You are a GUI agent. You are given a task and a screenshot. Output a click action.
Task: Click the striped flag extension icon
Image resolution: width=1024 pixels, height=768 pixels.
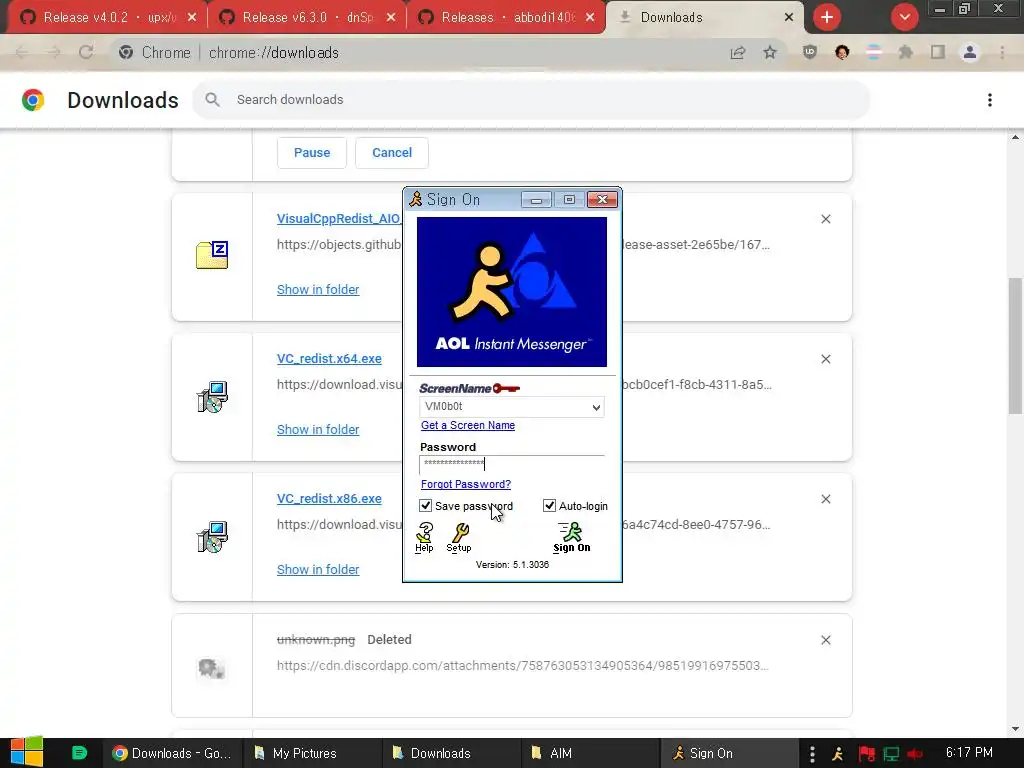click(874, 52)
